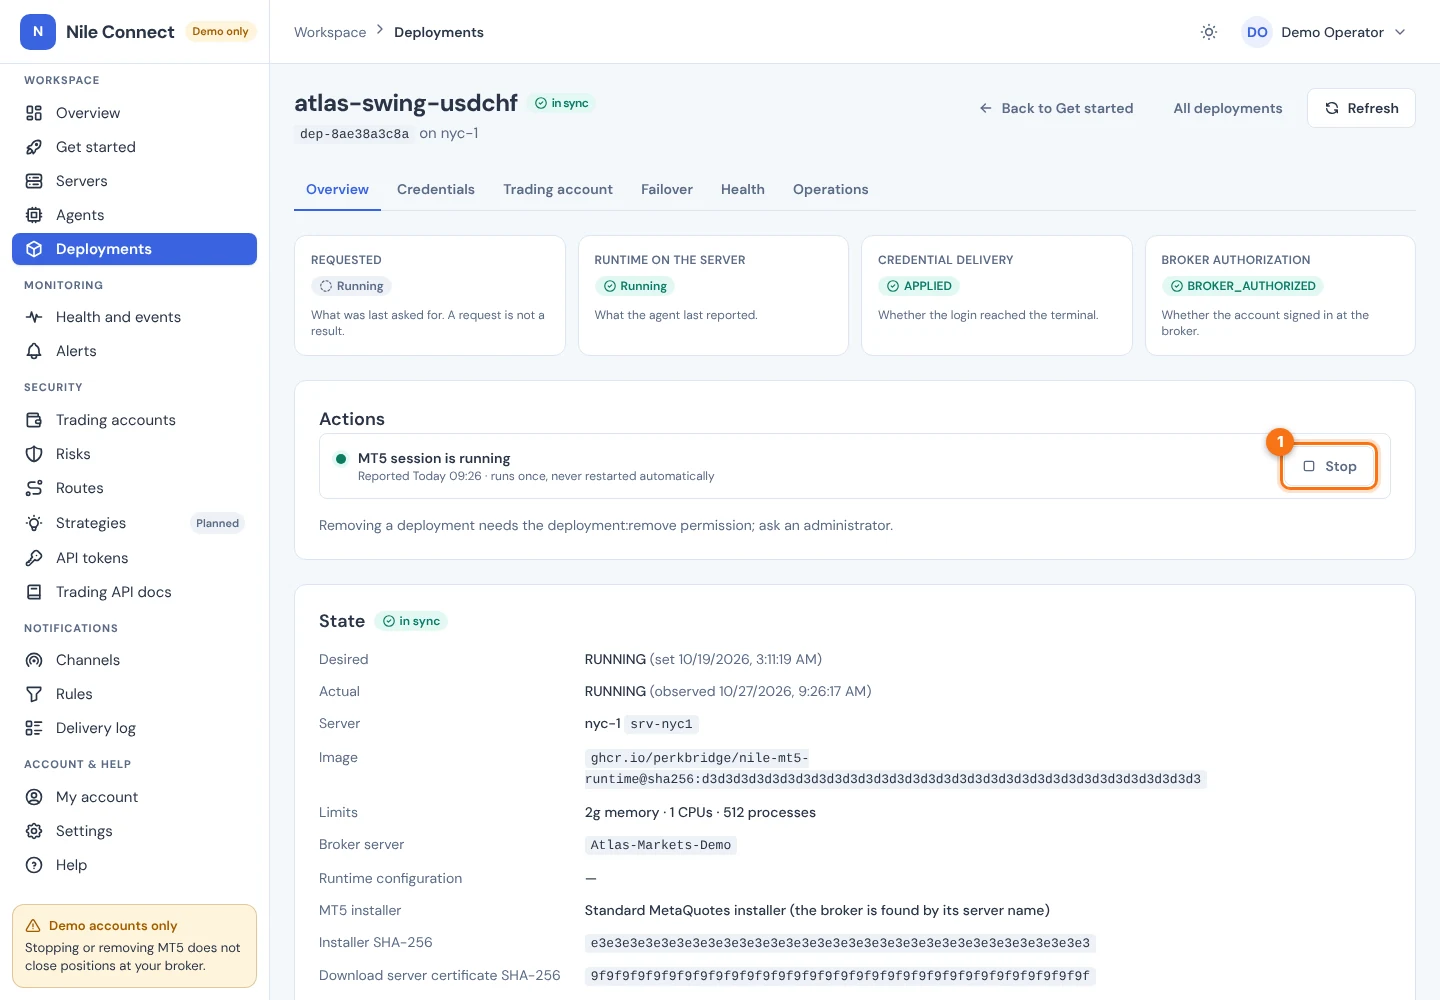The width and height of the screenshot is (1440, 1000).
Task: Follow the Back to Get started link
Action: click(x=1056, y=108)
